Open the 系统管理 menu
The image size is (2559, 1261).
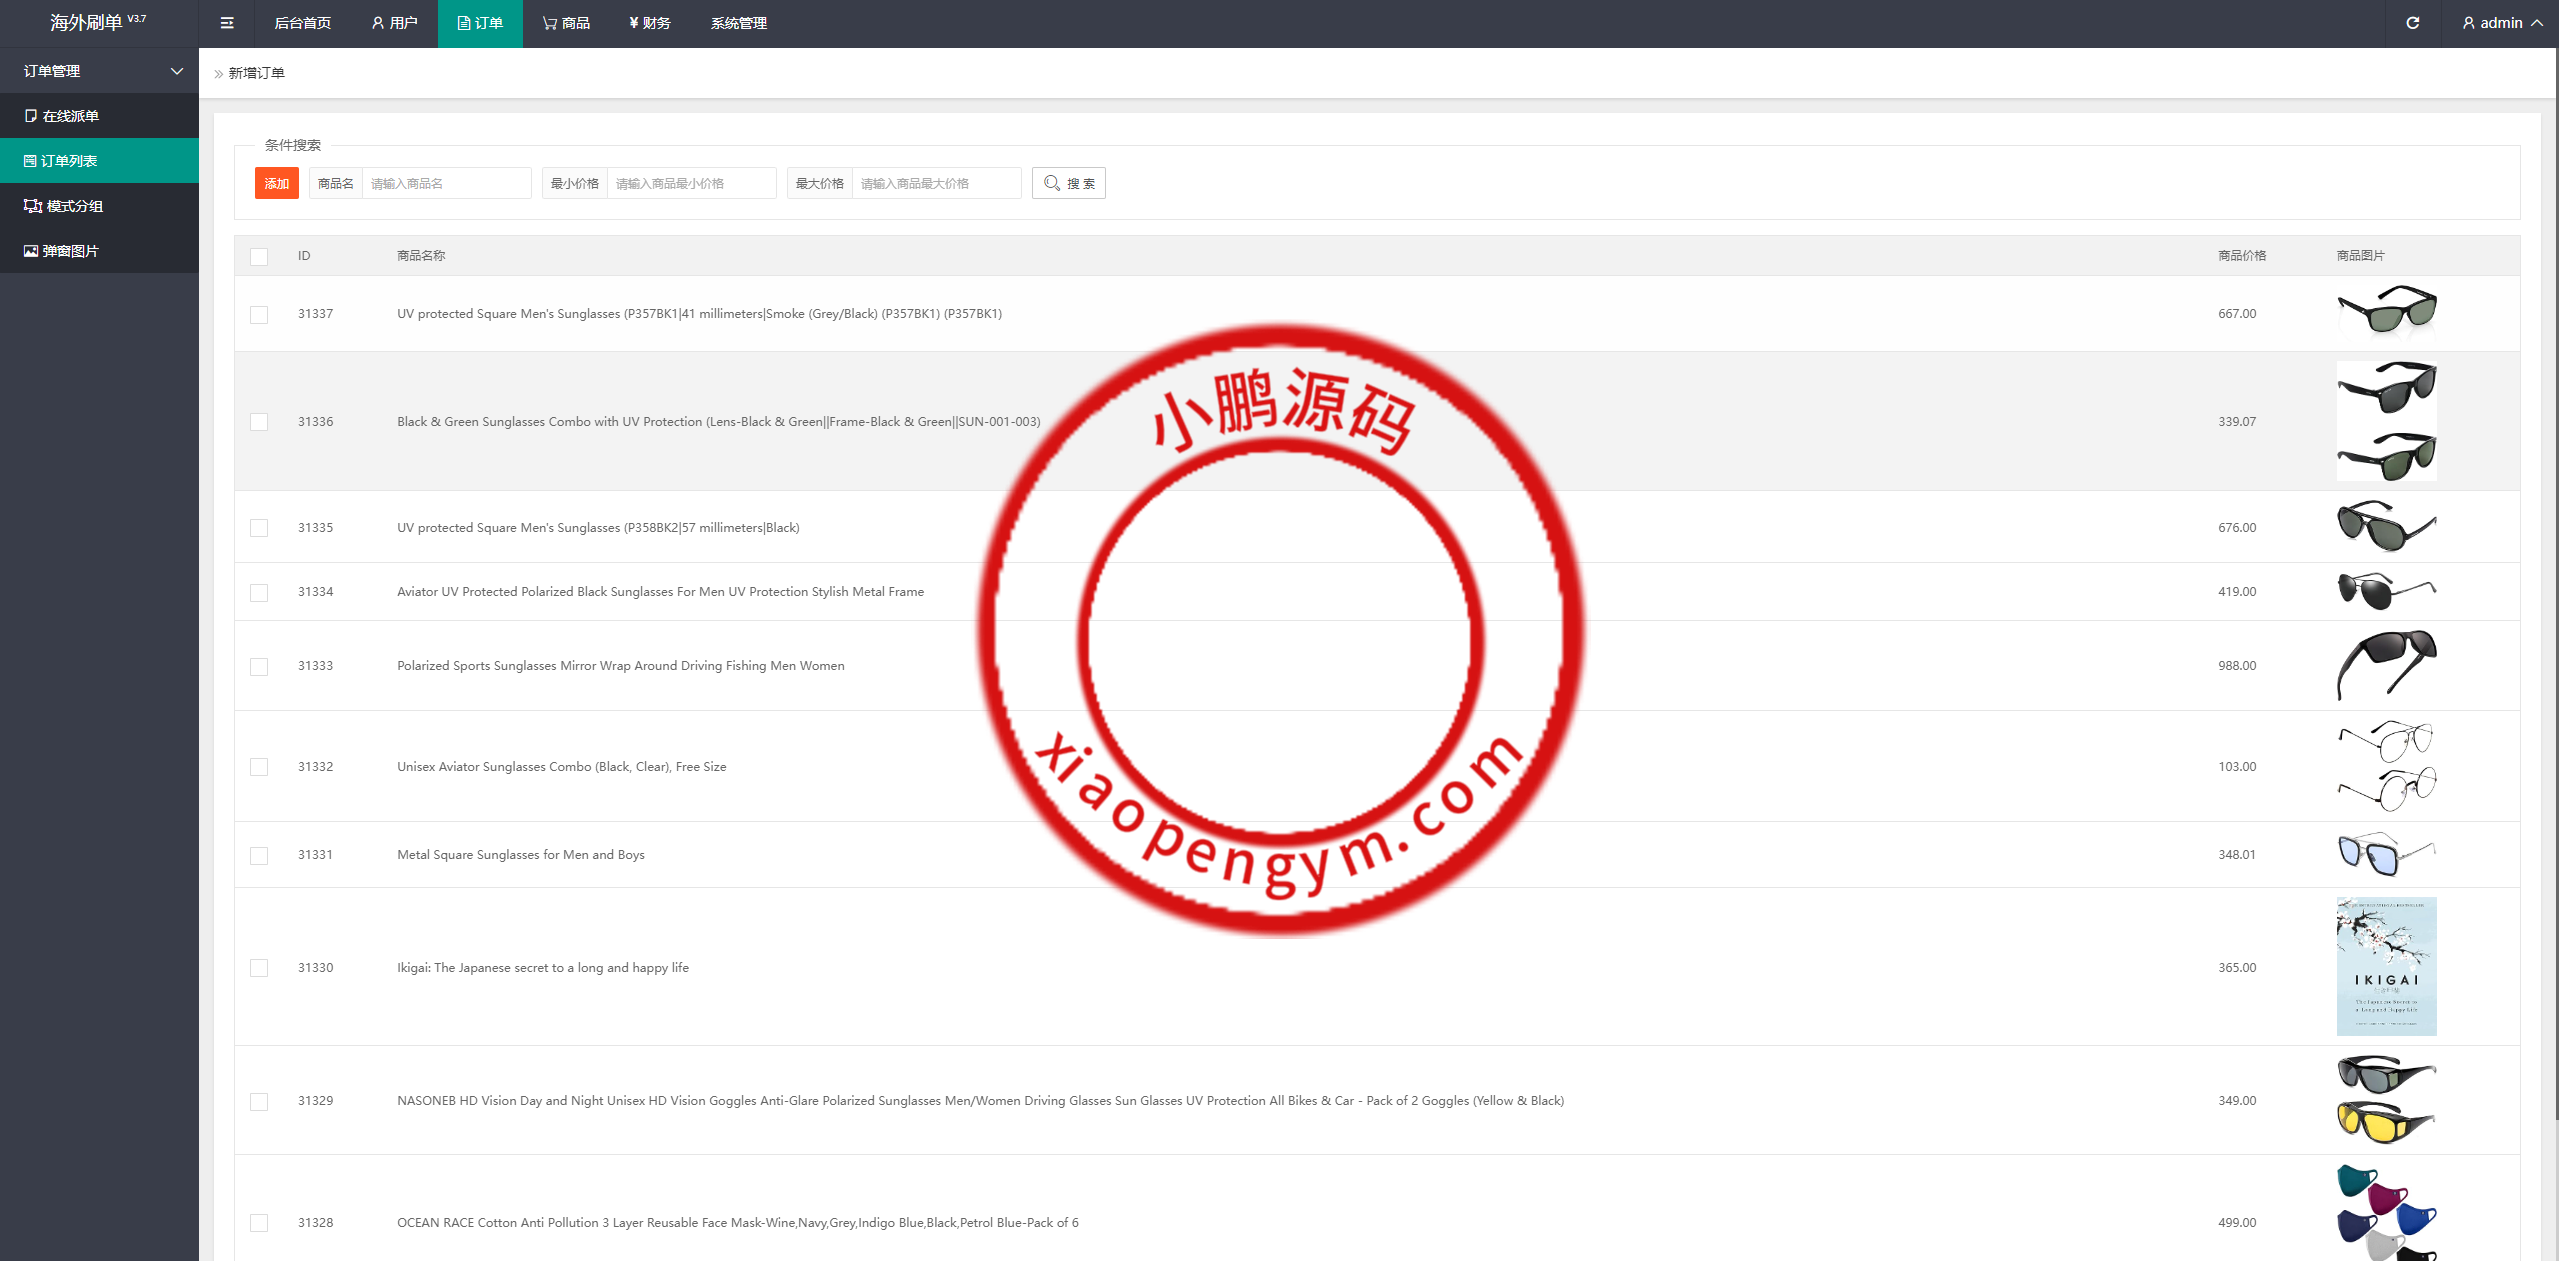point(738,23)
